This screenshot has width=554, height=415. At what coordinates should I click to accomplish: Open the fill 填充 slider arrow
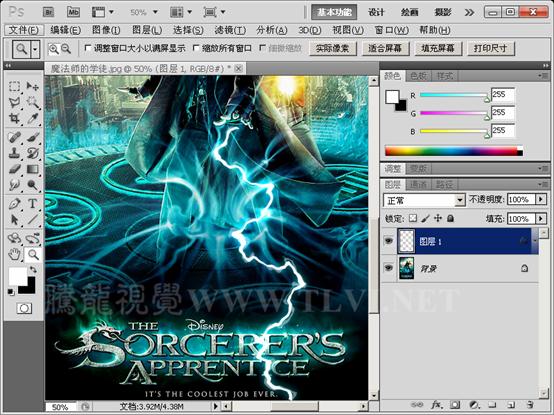[541, 219]
